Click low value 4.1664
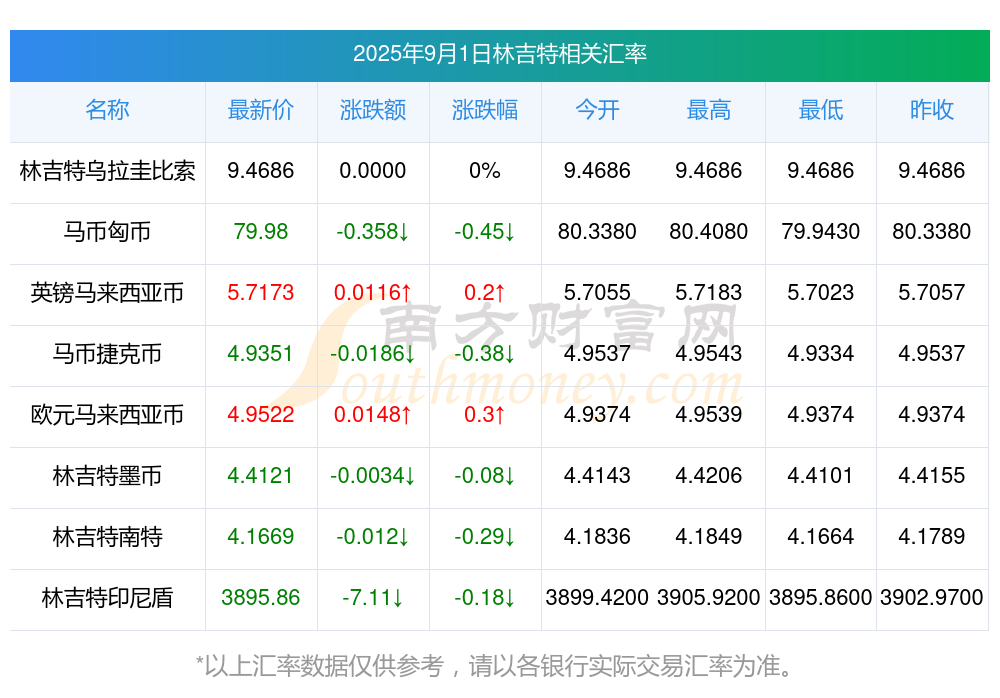This screenshot has width=1000, height=698. (x=821, y=536)
